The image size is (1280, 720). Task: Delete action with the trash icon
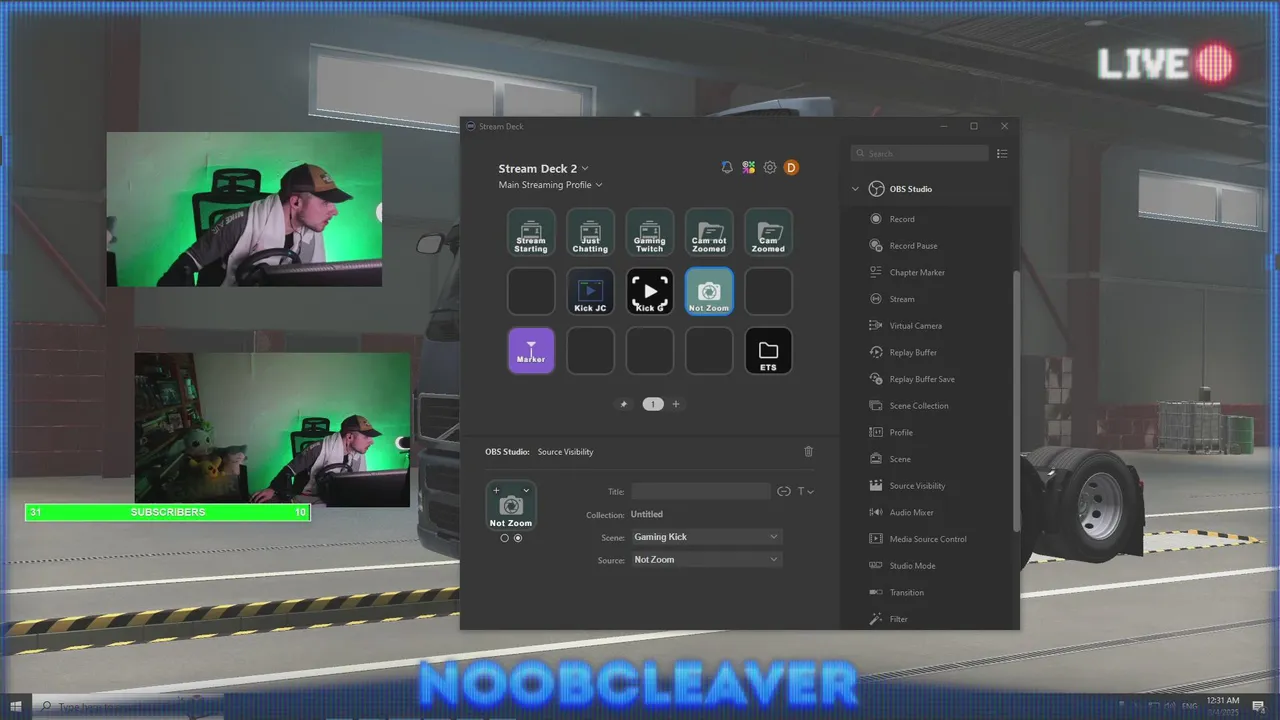pos(809,452)
